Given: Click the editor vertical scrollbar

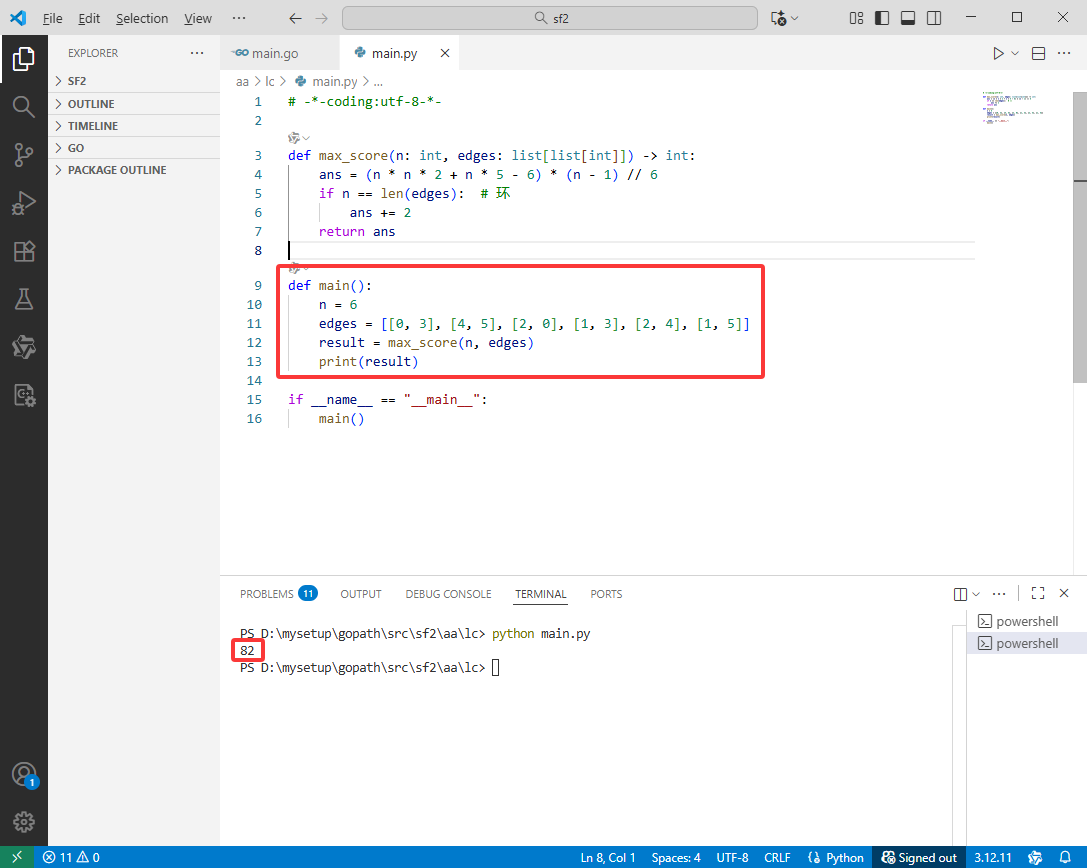Looking at the screenshot, I should point(1079,237).
